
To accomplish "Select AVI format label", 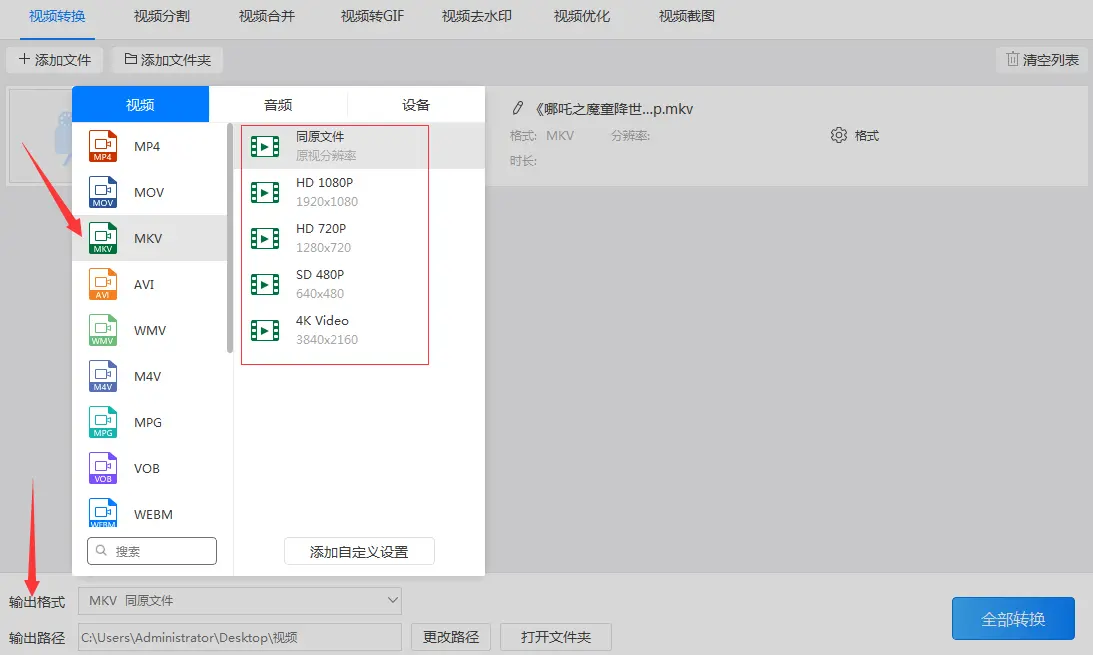I will pos(144,284).
